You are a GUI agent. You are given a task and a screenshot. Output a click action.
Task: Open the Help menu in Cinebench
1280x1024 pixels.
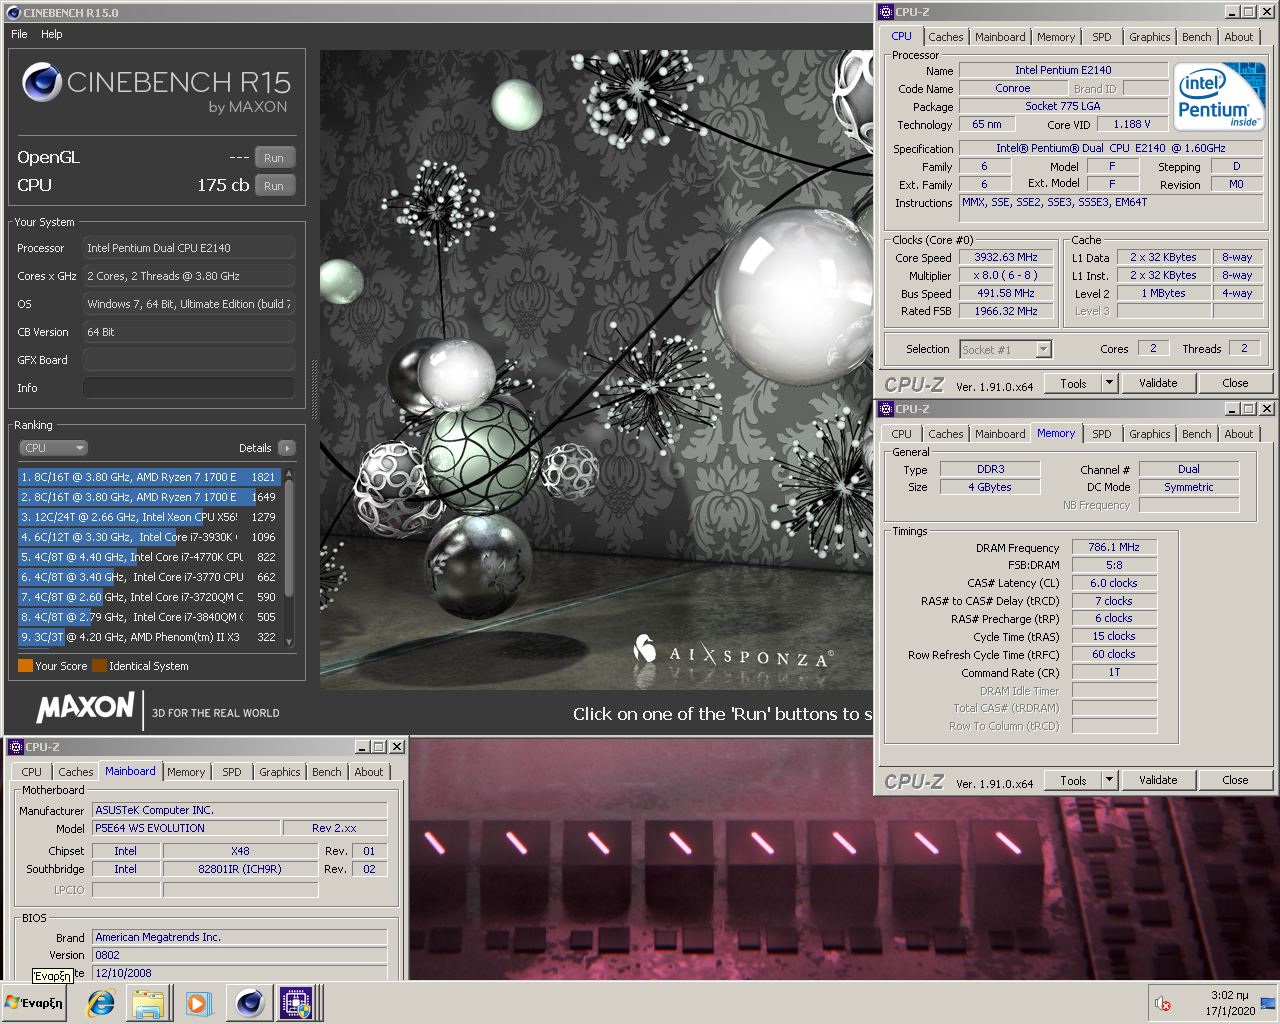[x=52, y=34]
